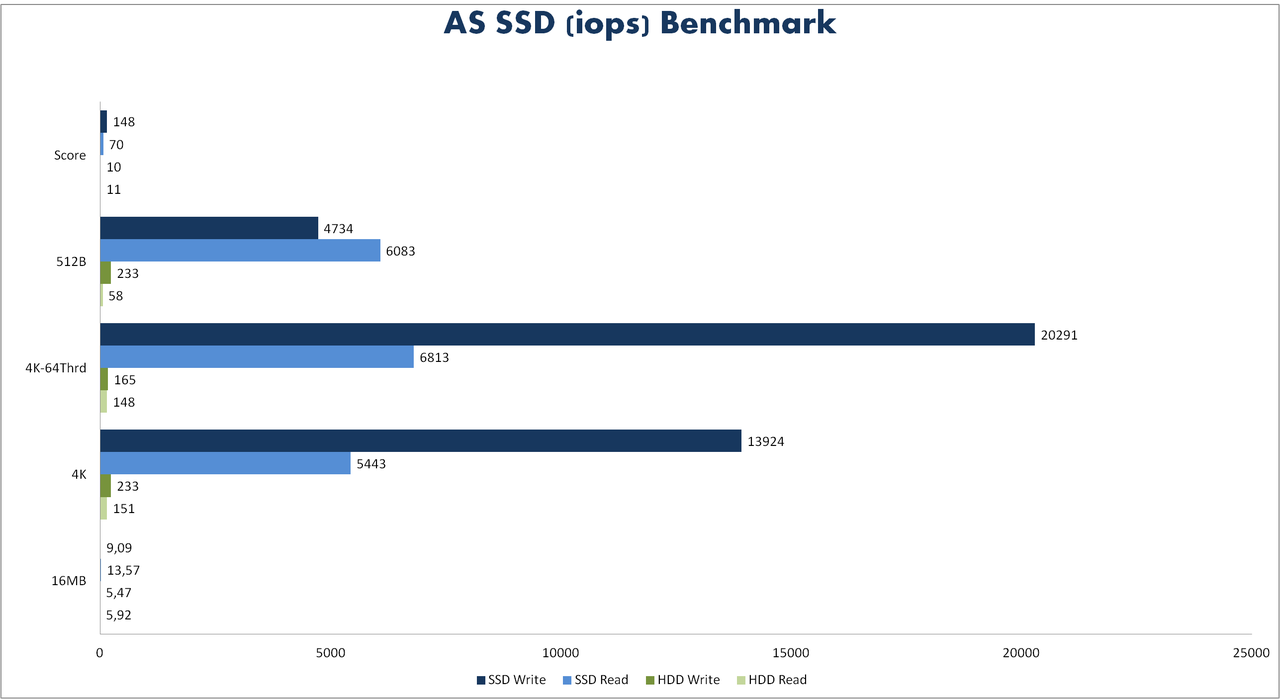Select the 5,92 data label in 16MB
1280x699 pixels.
pos(119,615)
